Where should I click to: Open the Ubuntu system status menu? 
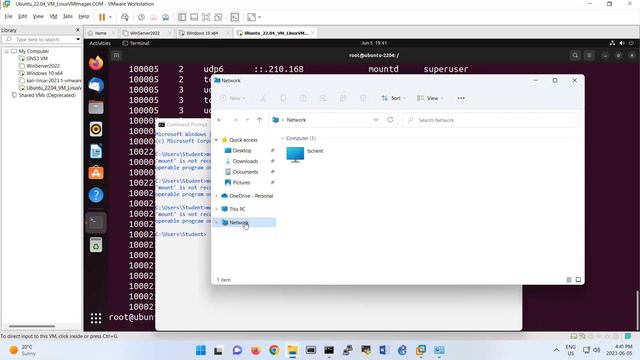(x=621, y=43)
